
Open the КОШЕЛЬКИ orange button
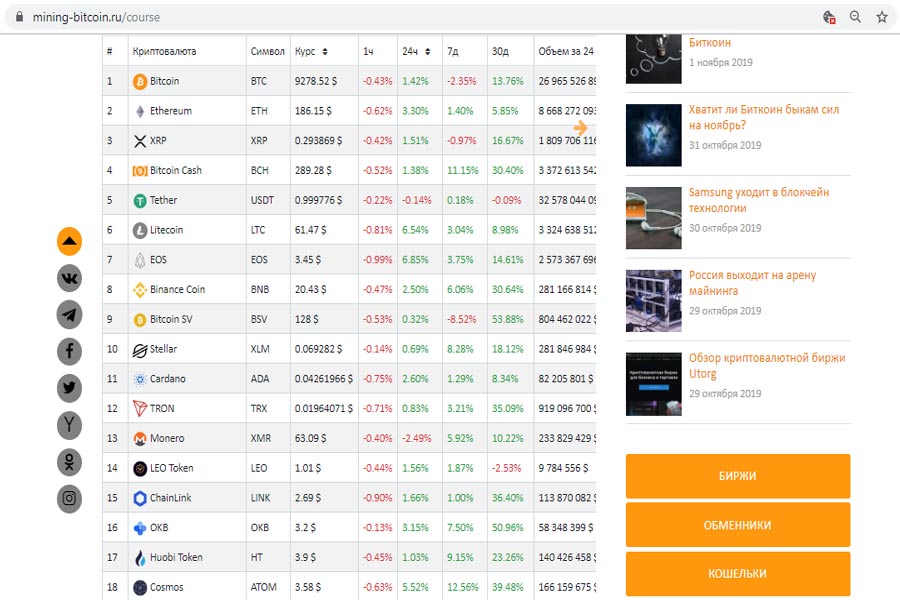coord(738,574)
